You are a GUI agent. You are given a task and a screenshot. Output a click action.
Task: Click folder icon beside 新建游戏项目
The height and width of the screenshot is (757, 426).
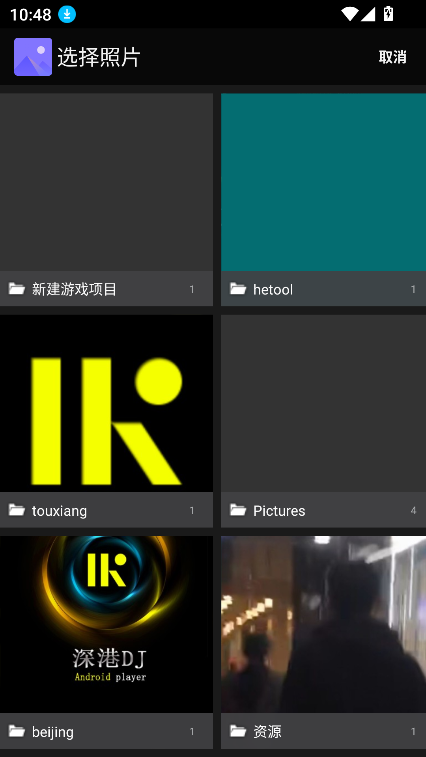[17, 289]
